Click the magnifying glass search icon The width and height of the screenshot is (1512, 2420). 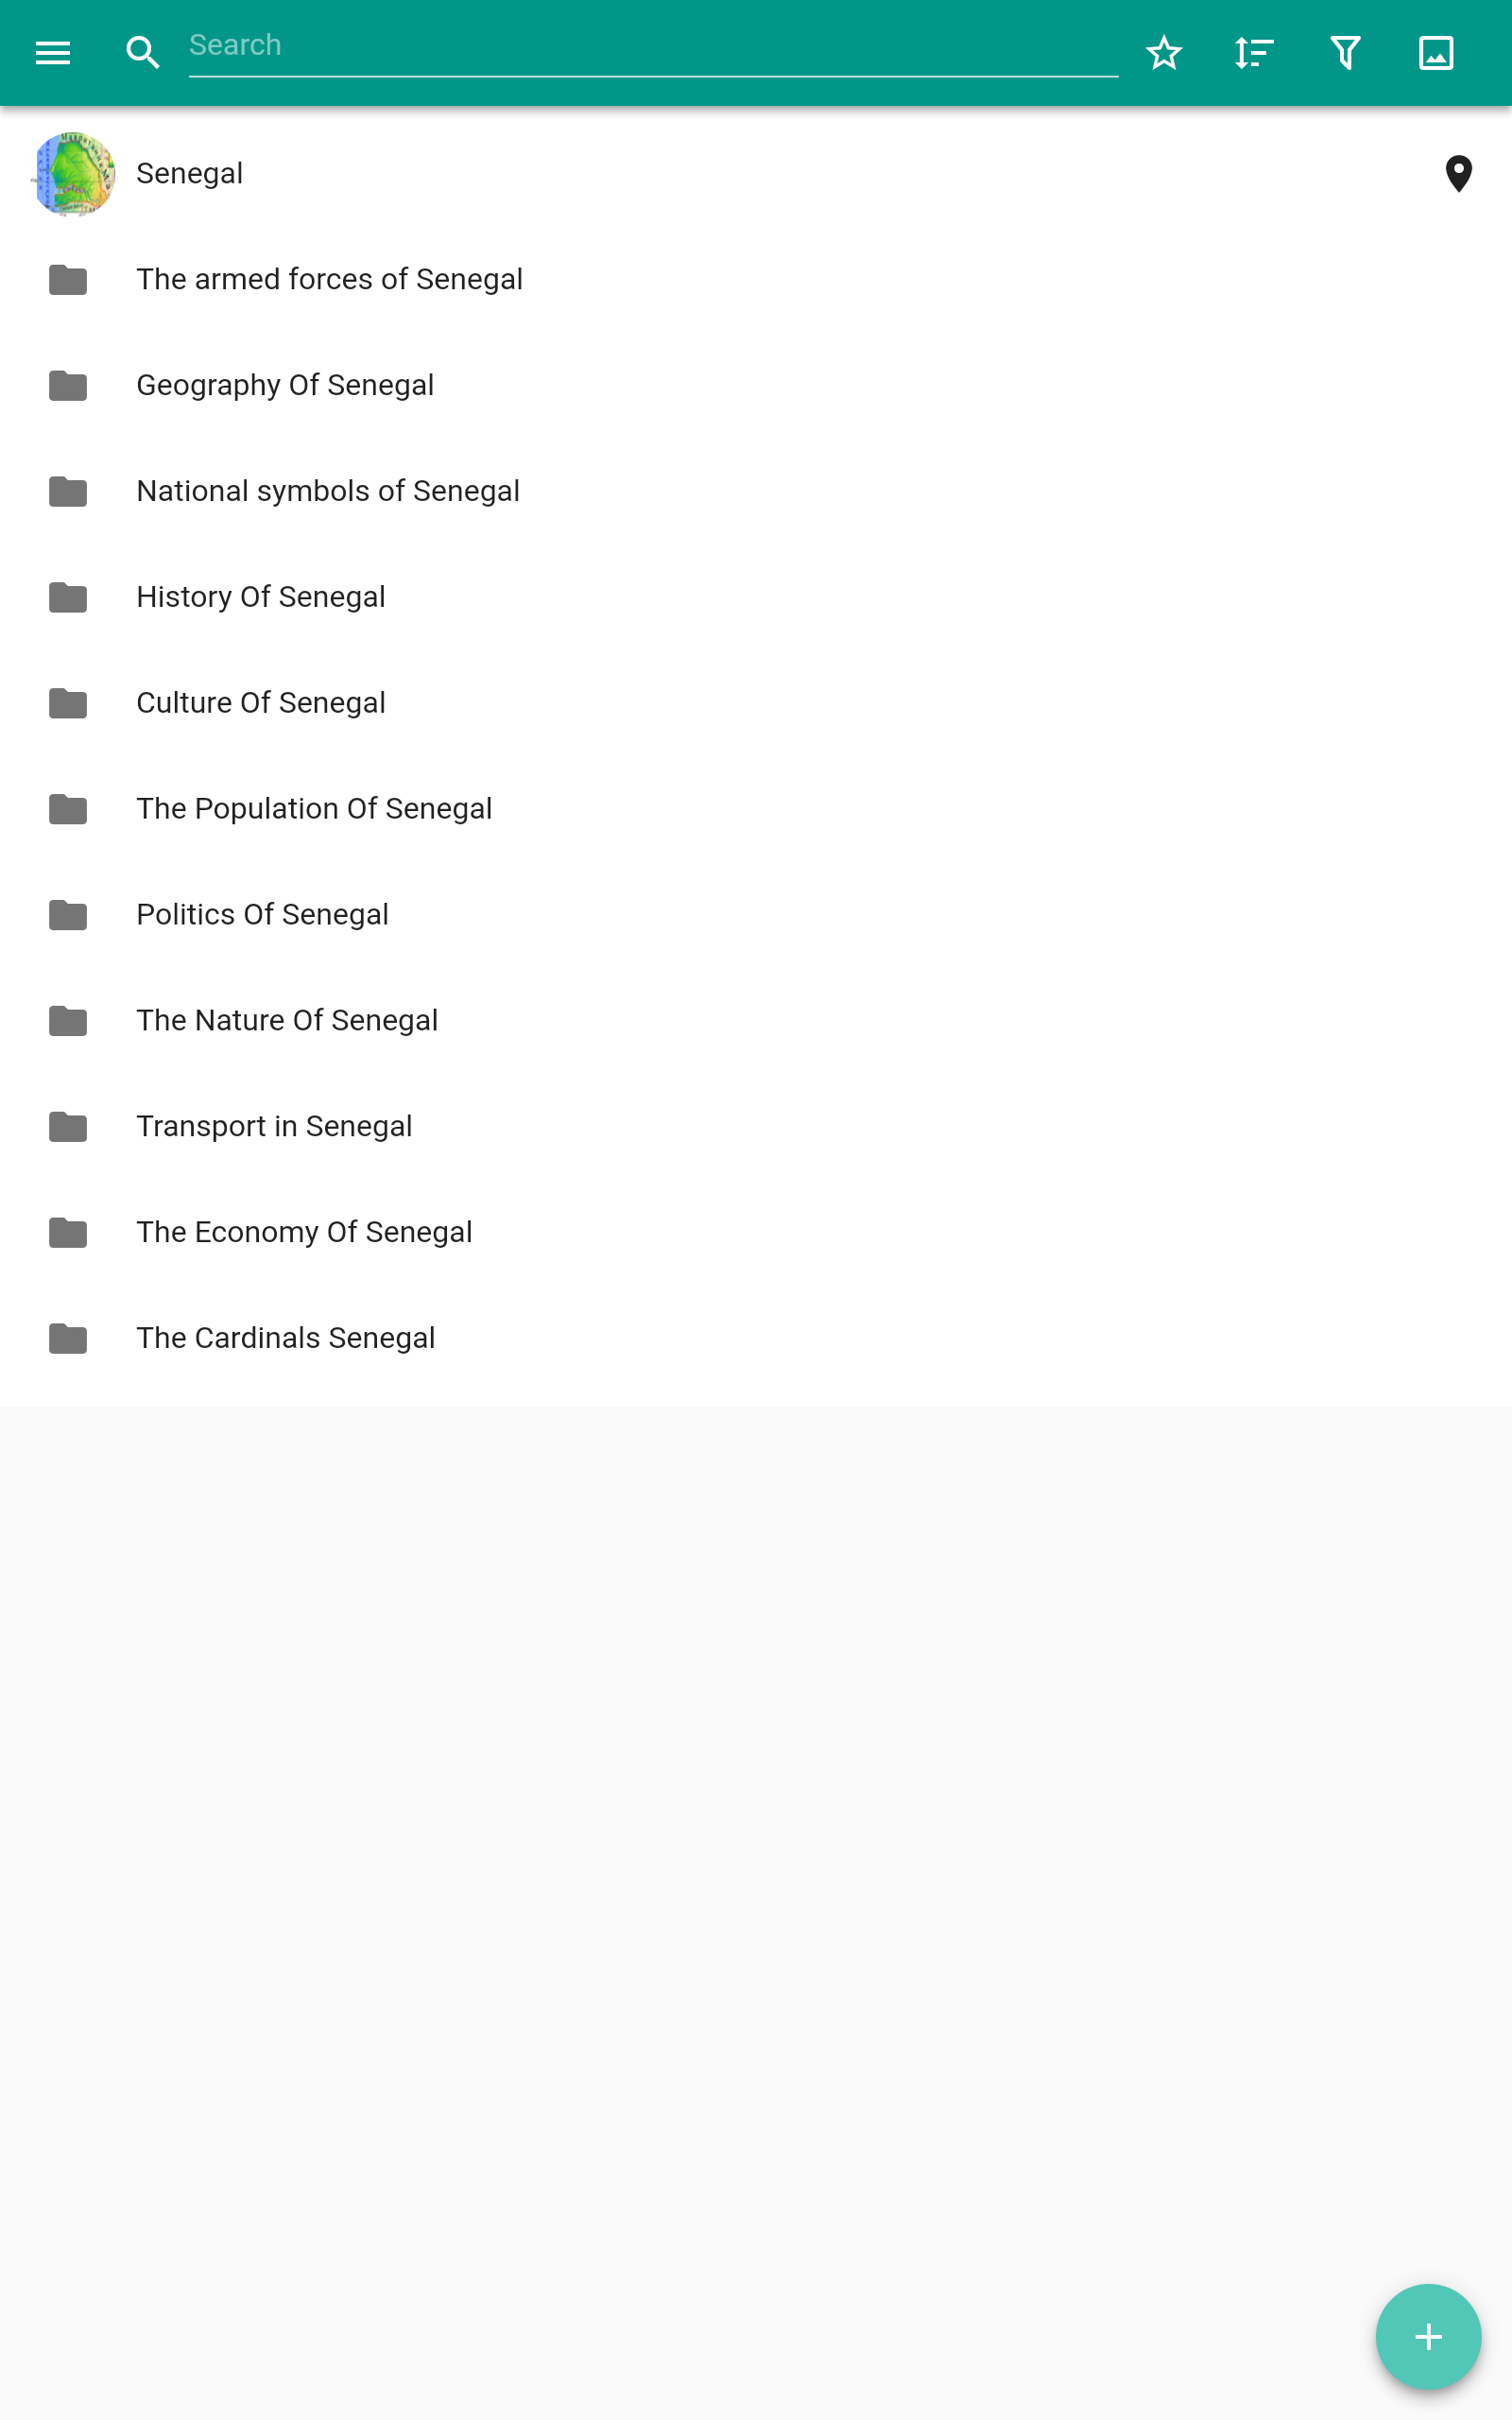[143, 53]
